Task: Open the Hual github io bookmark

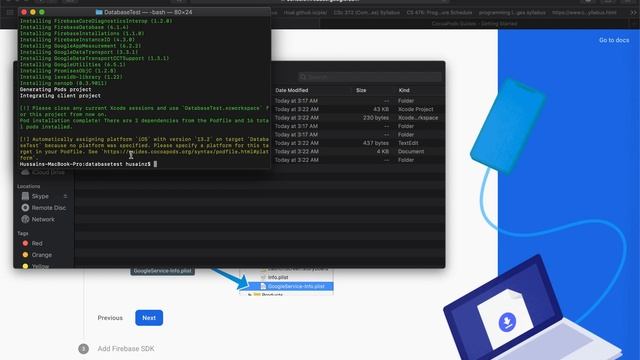Action: (305, 13)
